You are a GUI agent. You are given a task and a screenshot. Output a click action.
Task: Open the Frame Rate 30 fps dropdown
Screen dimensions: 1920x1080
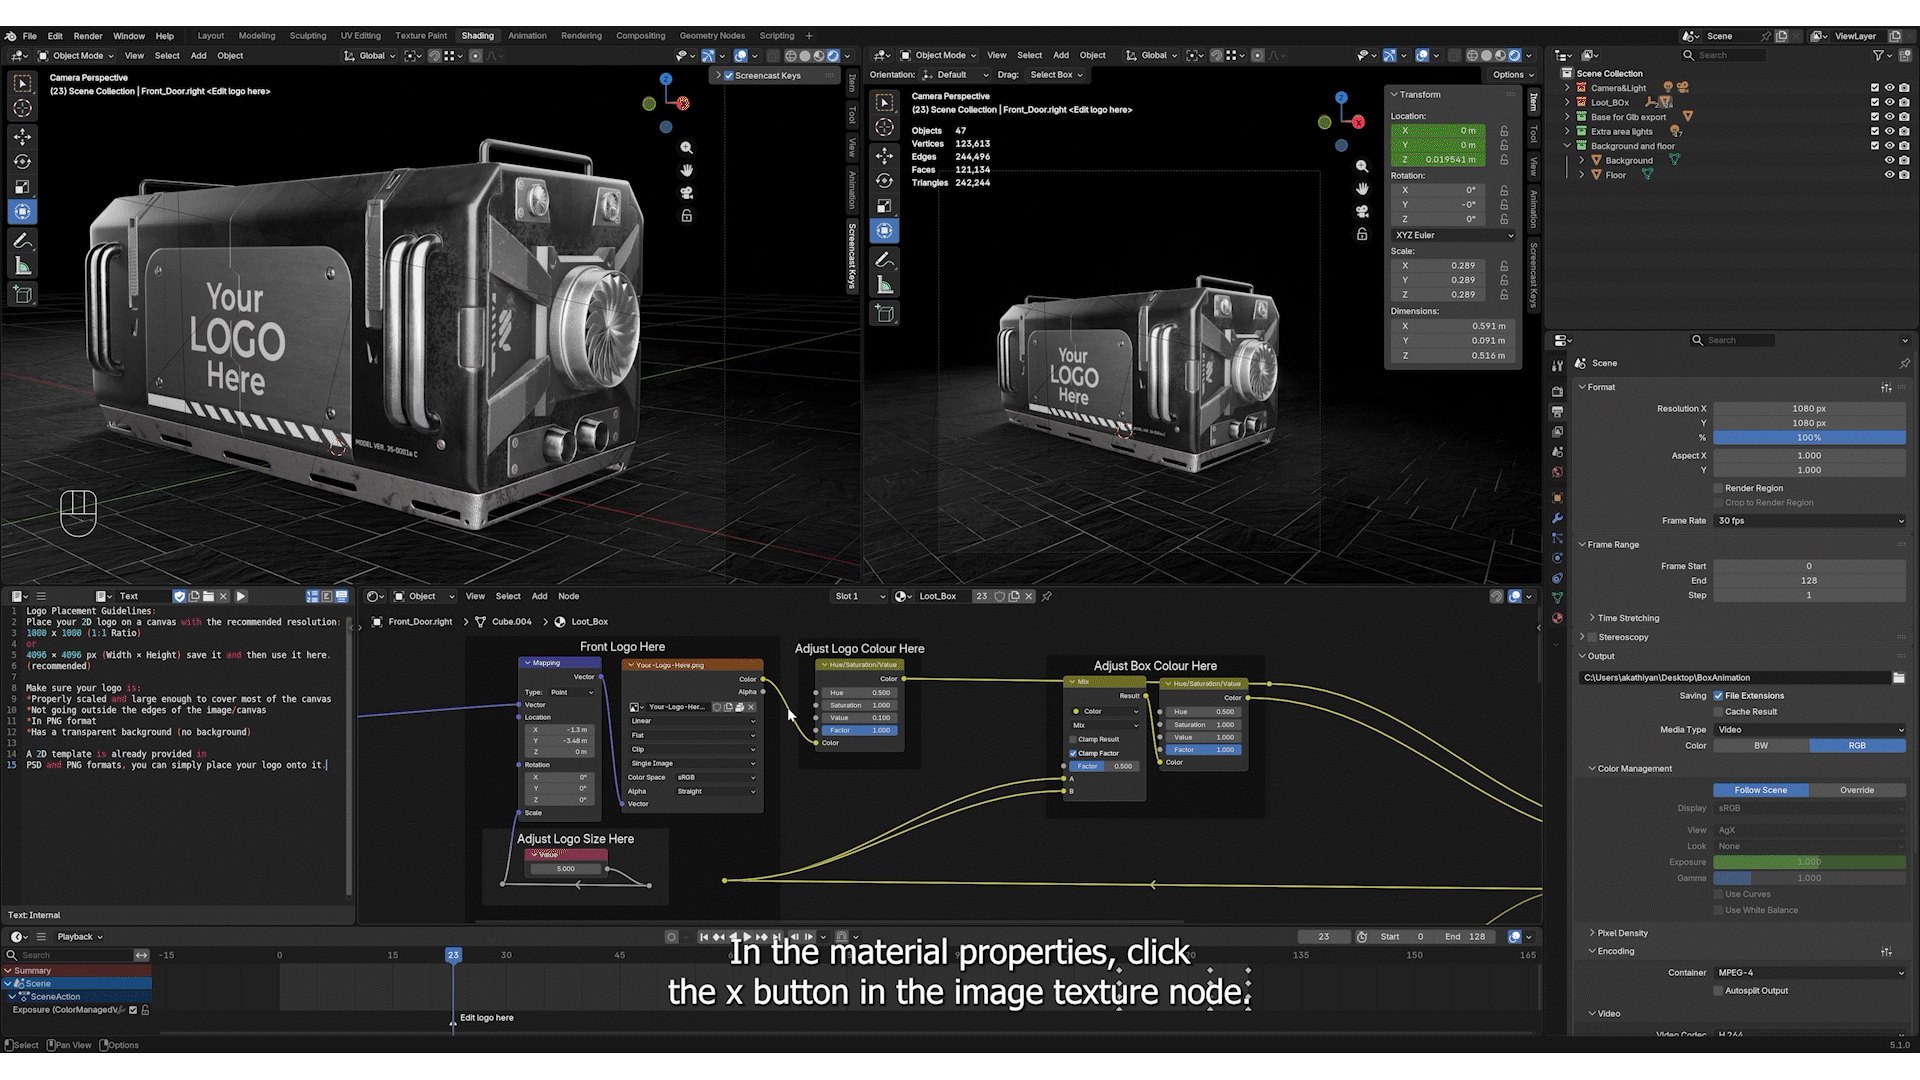1809,521
